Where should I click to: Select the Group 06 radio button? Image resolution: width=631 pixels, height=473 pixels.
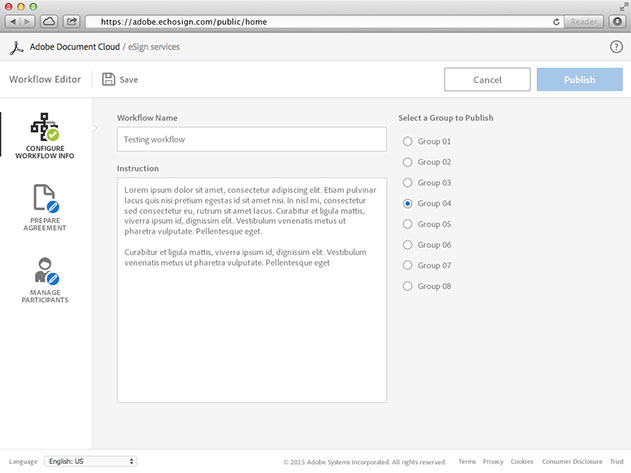(x=407, y=245)
